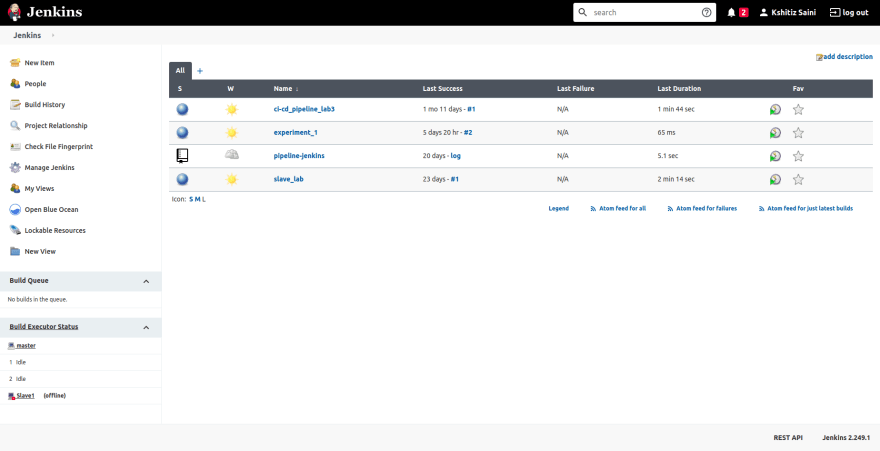Open the pipeline-jenkins job
This screenshot has height=451, width=880.
coord(299,156)
